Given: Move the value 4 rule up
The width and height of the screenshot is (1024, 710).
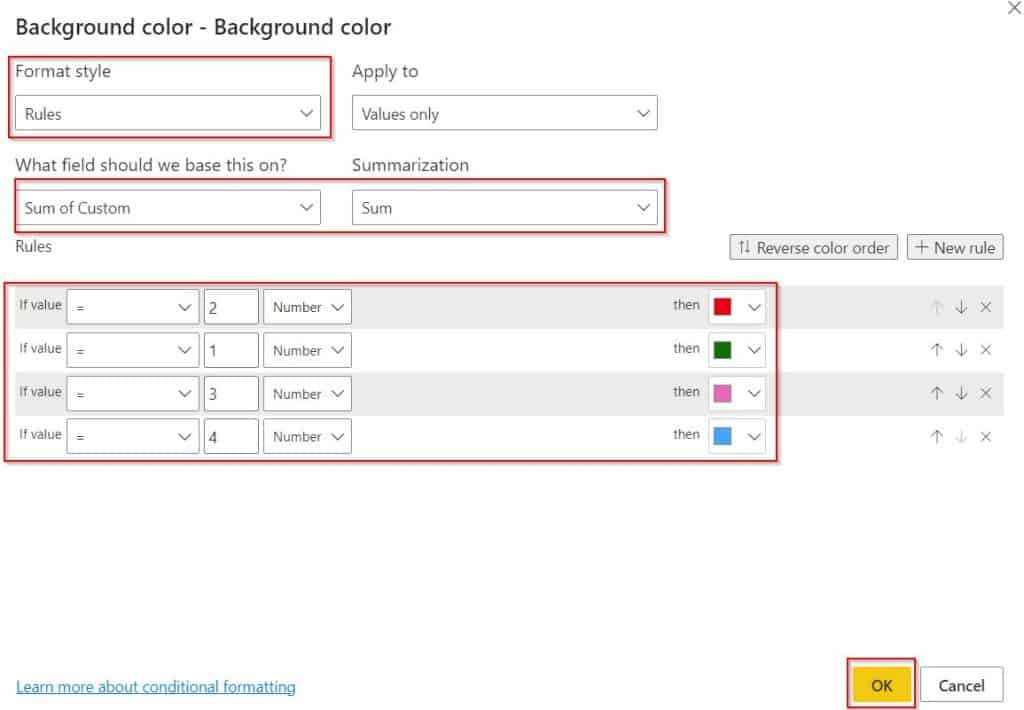Looking at the screenshot, I should pyautogui.click(x=936, y=436).
